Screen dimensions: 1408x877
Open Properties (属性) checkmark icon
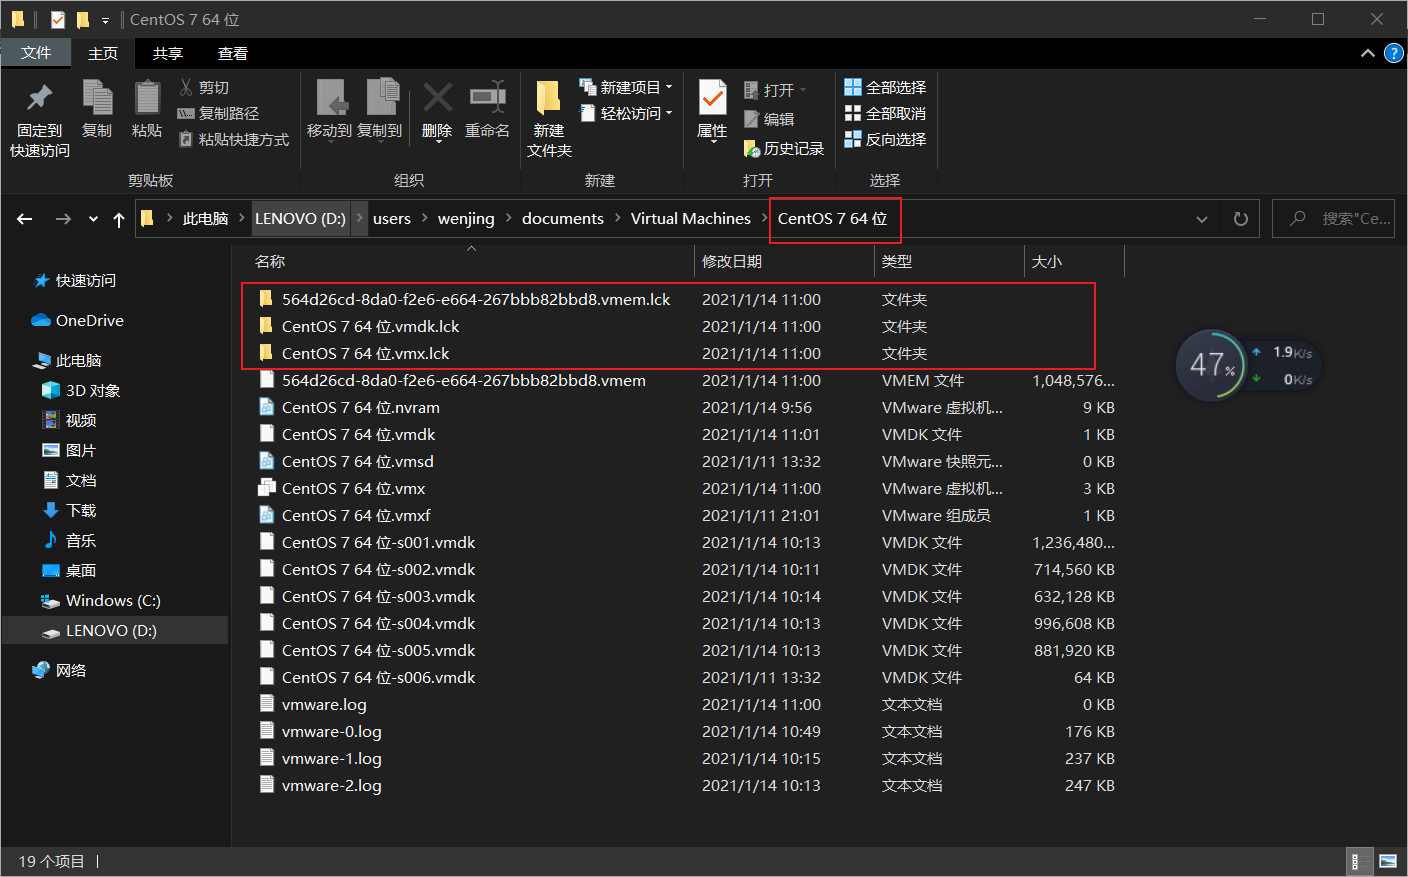click(712, 97)
